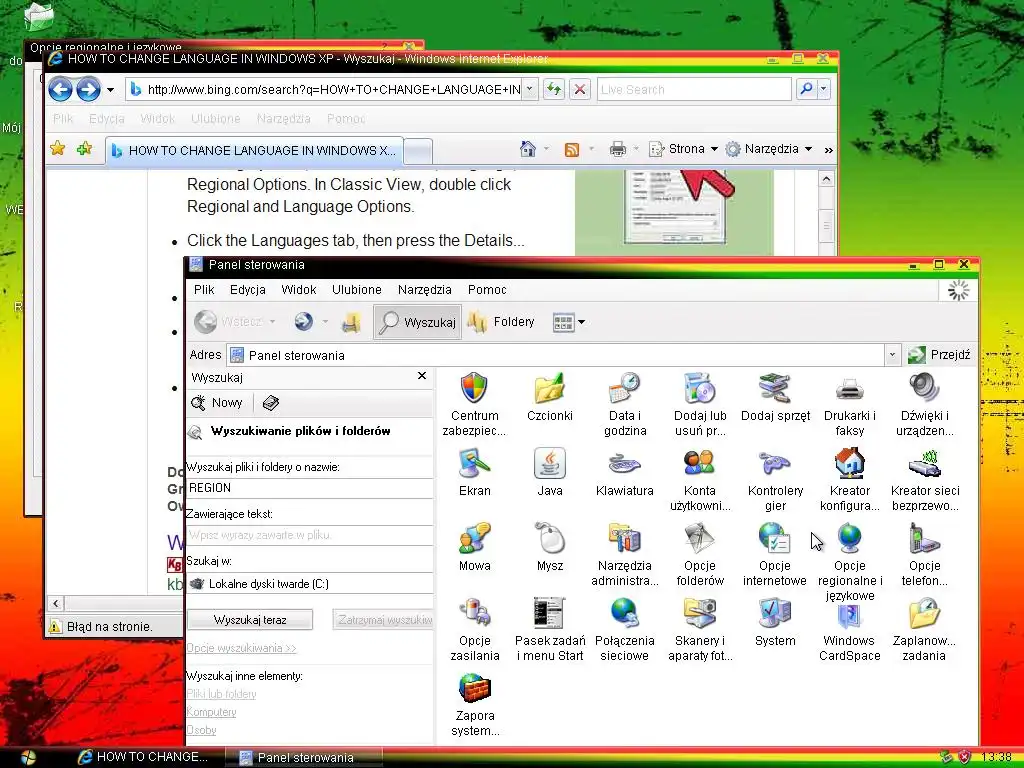
Task: Open Dźwięki i urządzenia audio icon
Action: coord(925,403)
